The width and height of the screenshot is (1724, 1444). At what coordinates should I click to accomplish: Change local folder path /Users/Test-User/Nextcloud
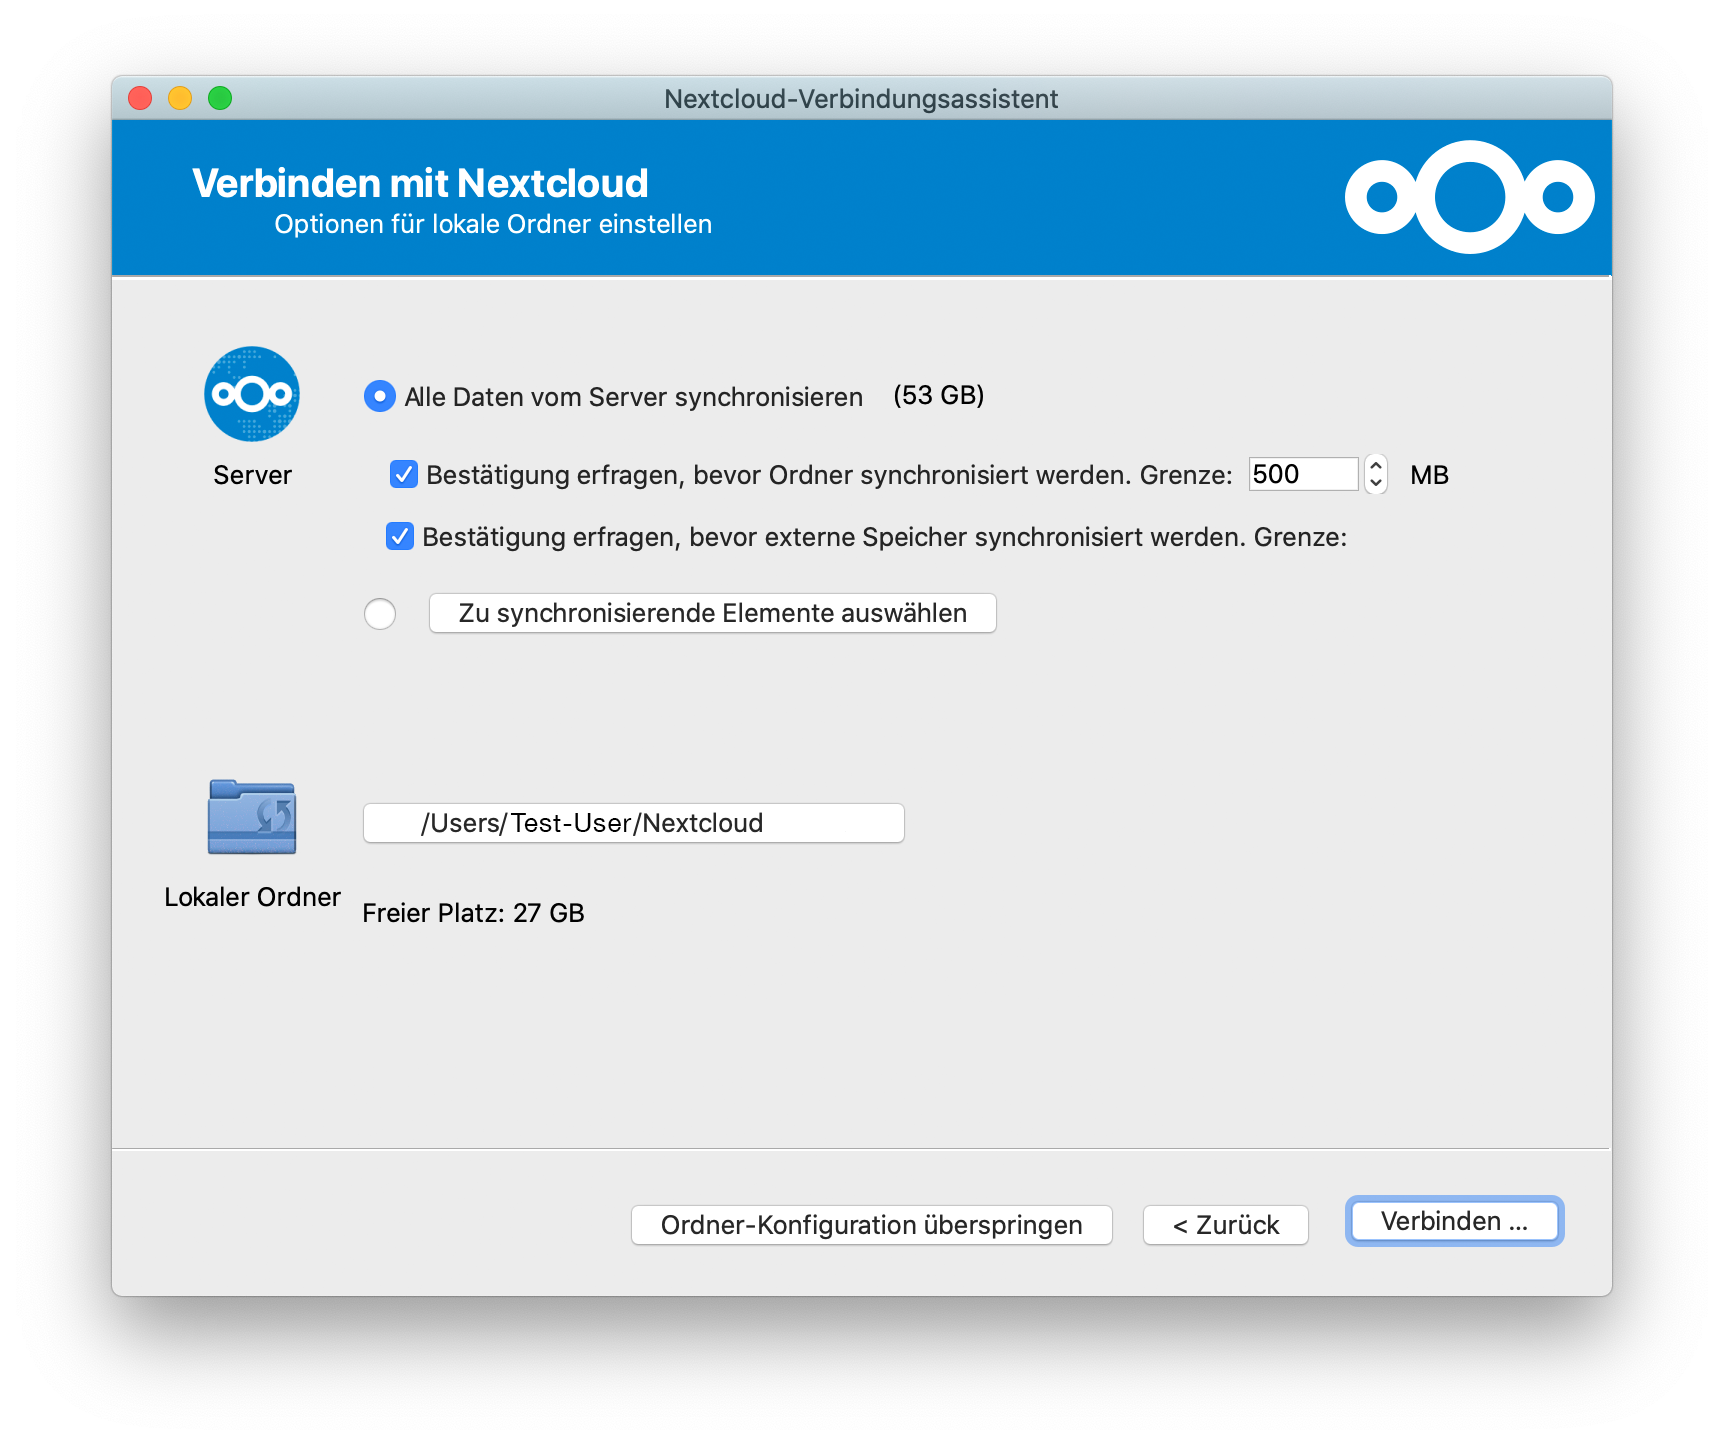633,823
